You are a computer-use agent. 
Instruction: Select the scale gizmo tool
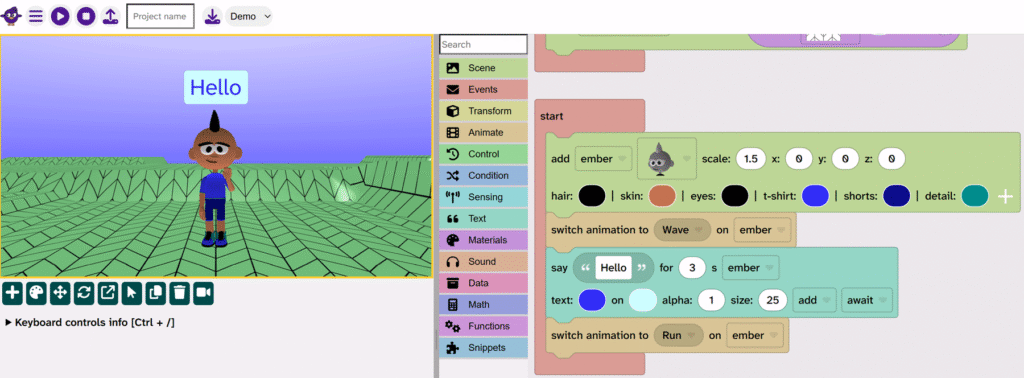click(x=108, y=293)
